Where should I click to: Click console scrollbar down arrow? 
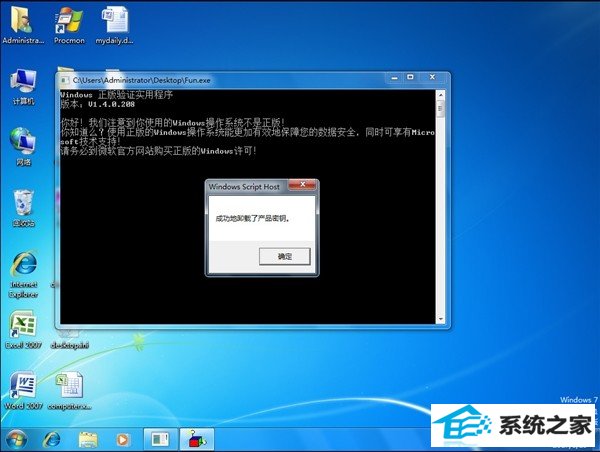(440, 319)
